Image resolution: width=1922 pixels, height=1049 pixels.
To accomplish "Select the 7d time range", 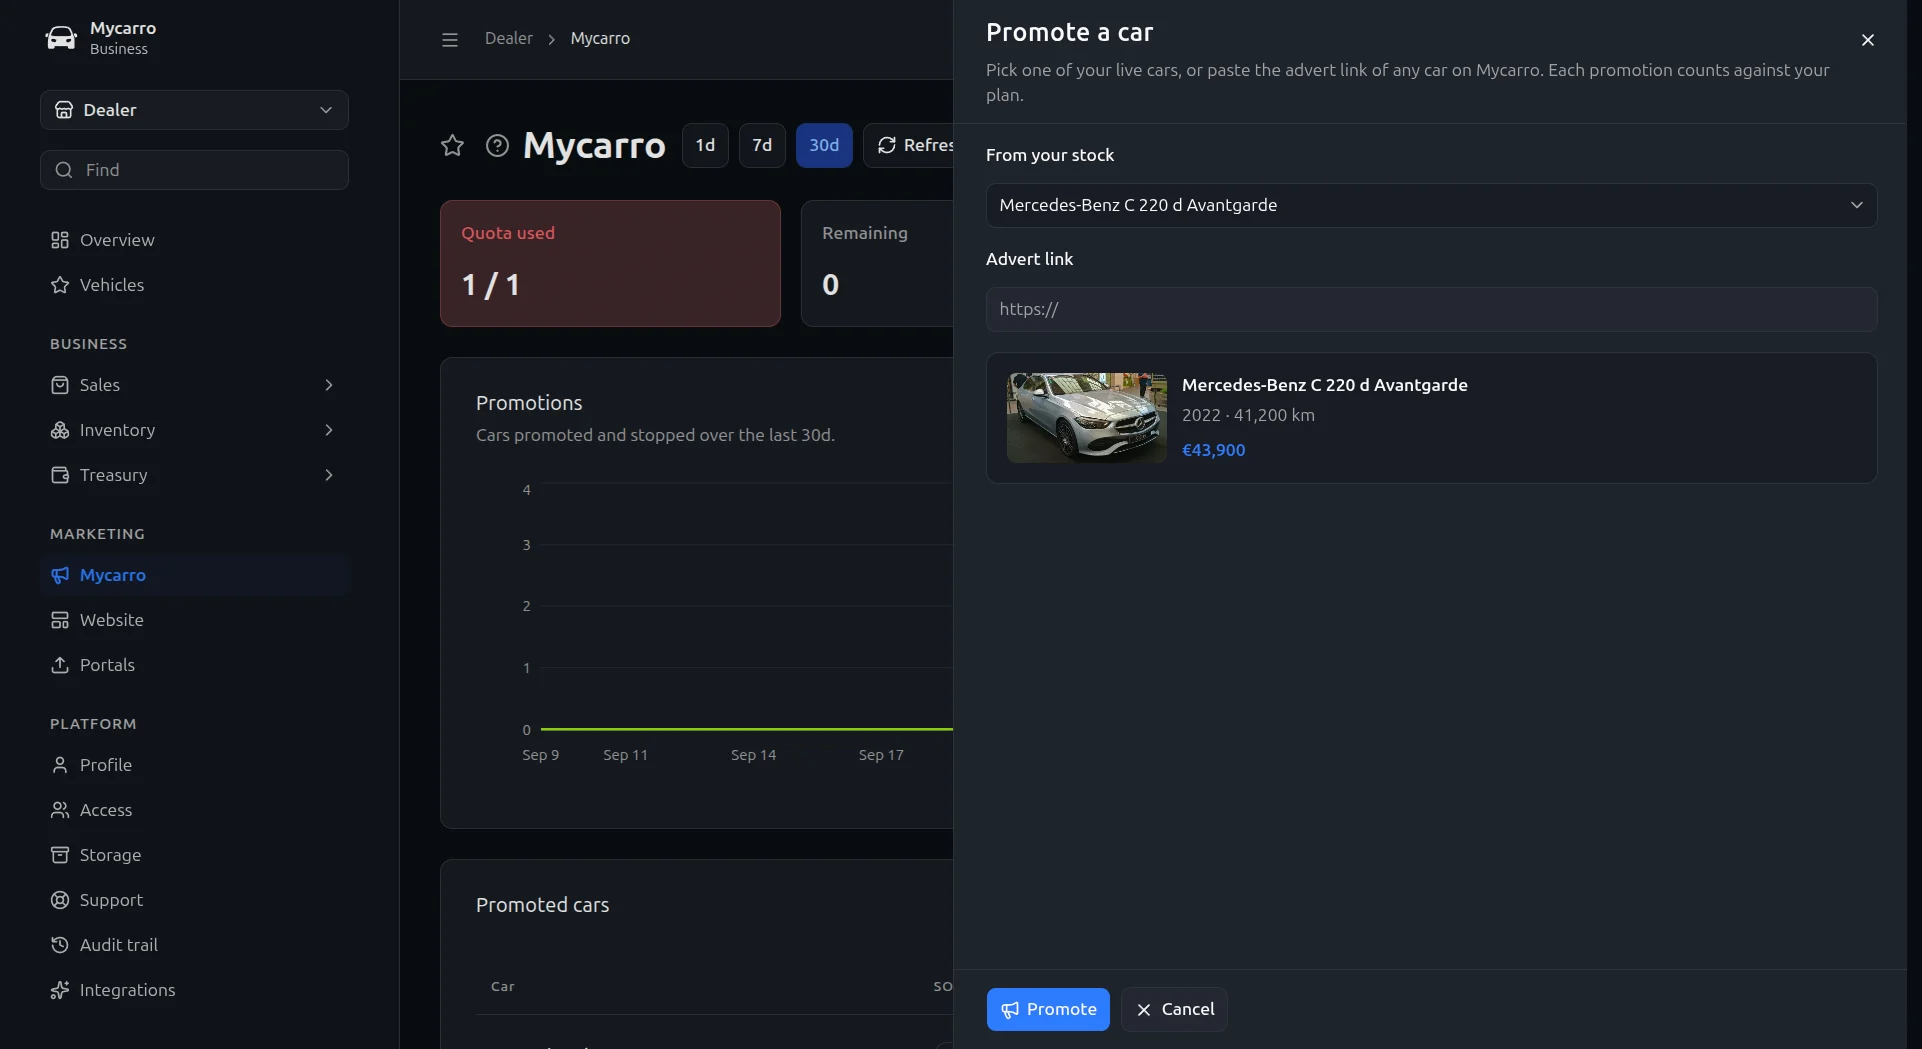I will click(762, 145).
